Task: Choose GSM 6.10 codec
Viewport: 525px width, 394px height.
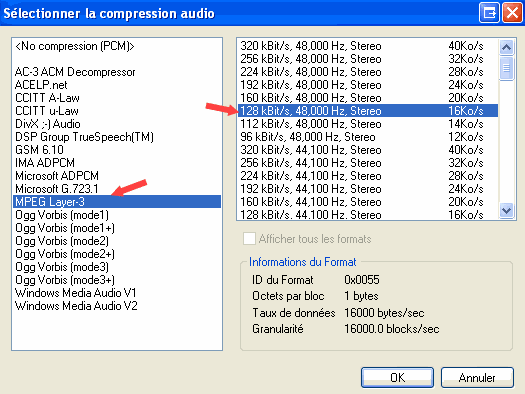Action: tap(117, 150)
